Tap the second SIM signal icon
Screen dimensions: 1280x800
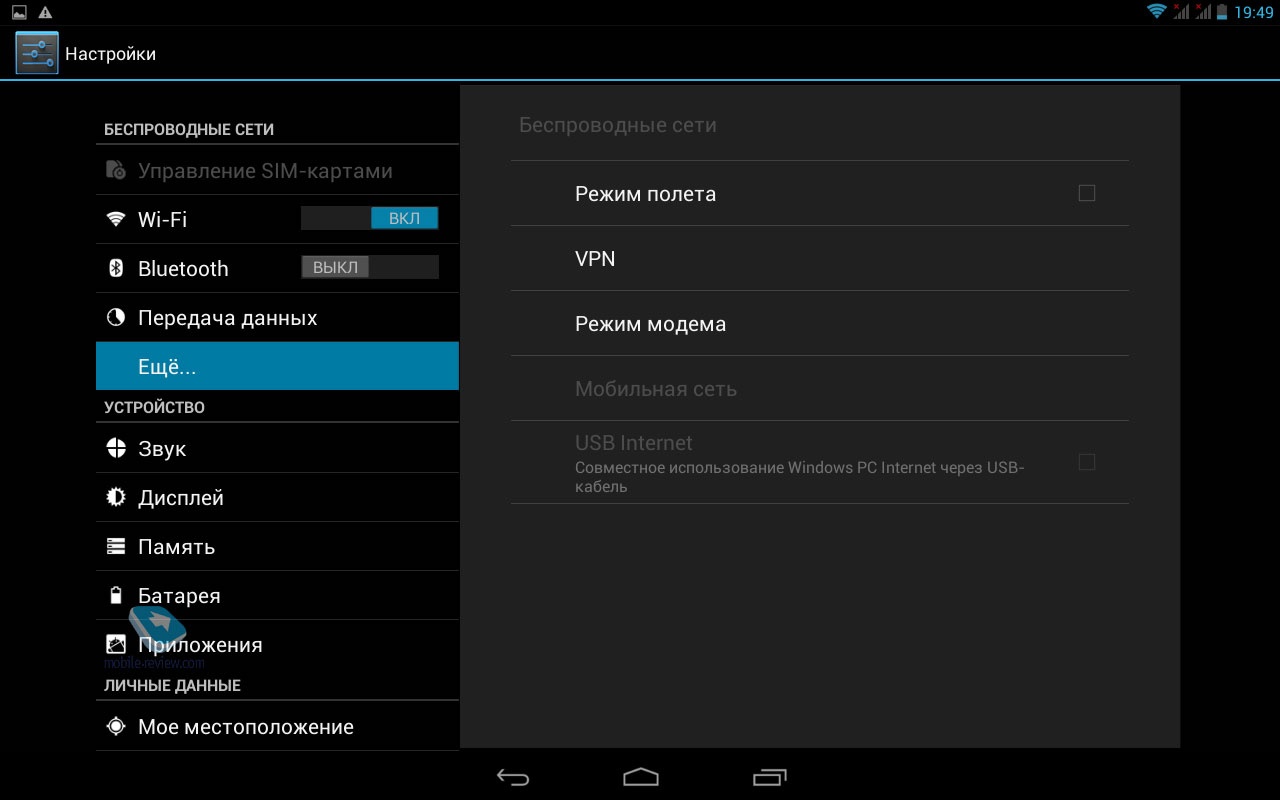coord(1204,12)
